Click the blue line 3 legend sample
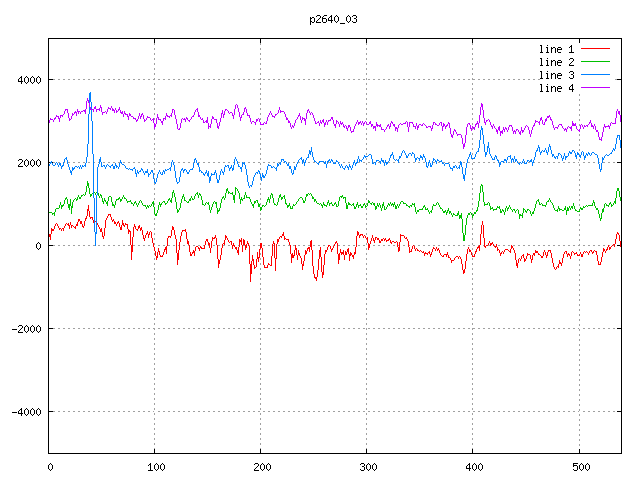The image size is (640, 480). coord(595,75)
